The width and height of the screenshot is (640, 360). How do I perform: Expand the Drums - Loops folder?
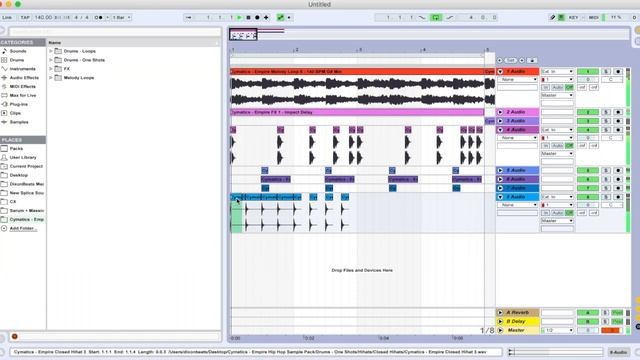pyautogui.click(x=51, y=51)
